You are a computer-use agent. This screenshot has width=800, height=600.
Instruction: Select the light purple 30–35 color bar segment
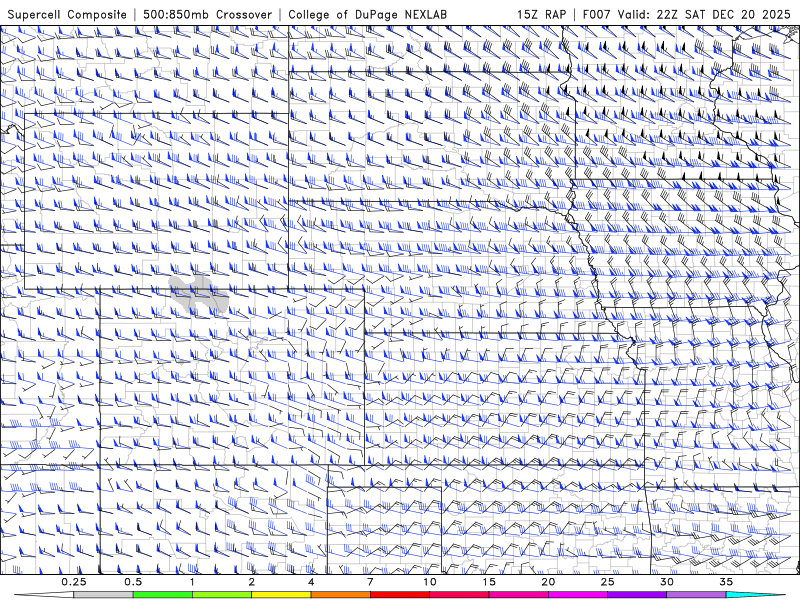pos(696,595)
